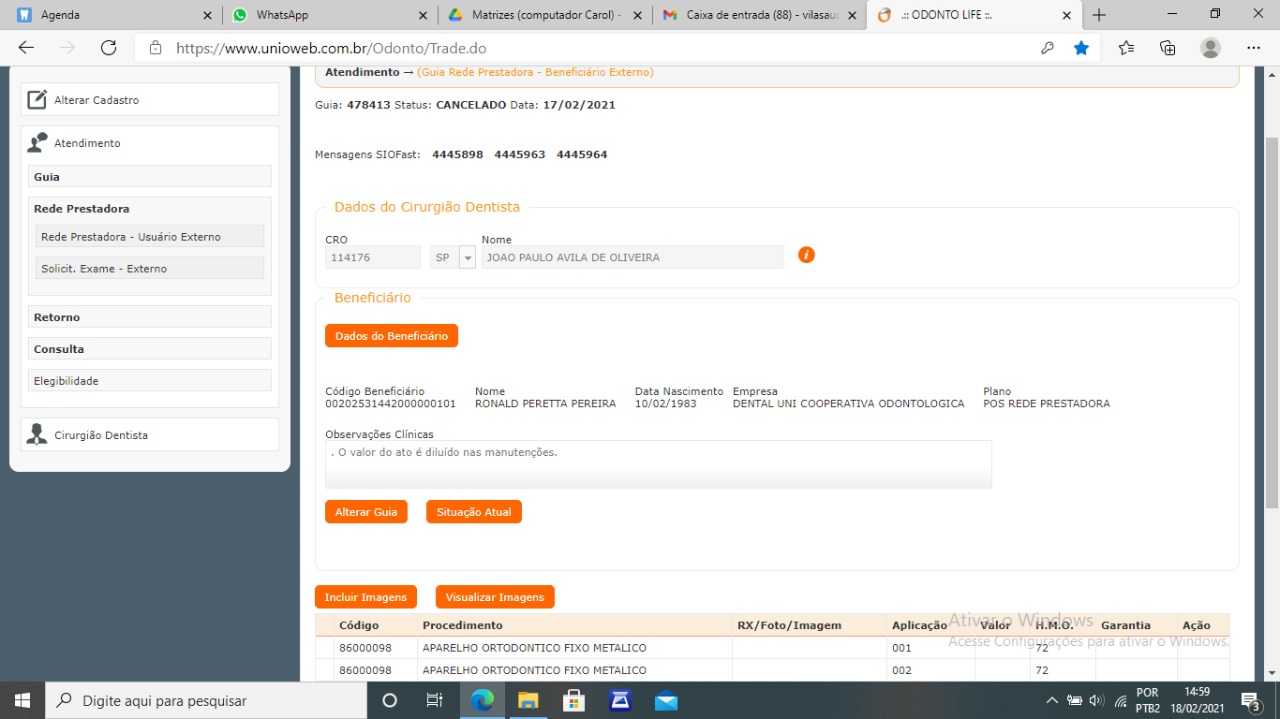Screen dimensions: 1280x719
Task: Open Microsoft Store from taskbar
Action: [574, 700]
